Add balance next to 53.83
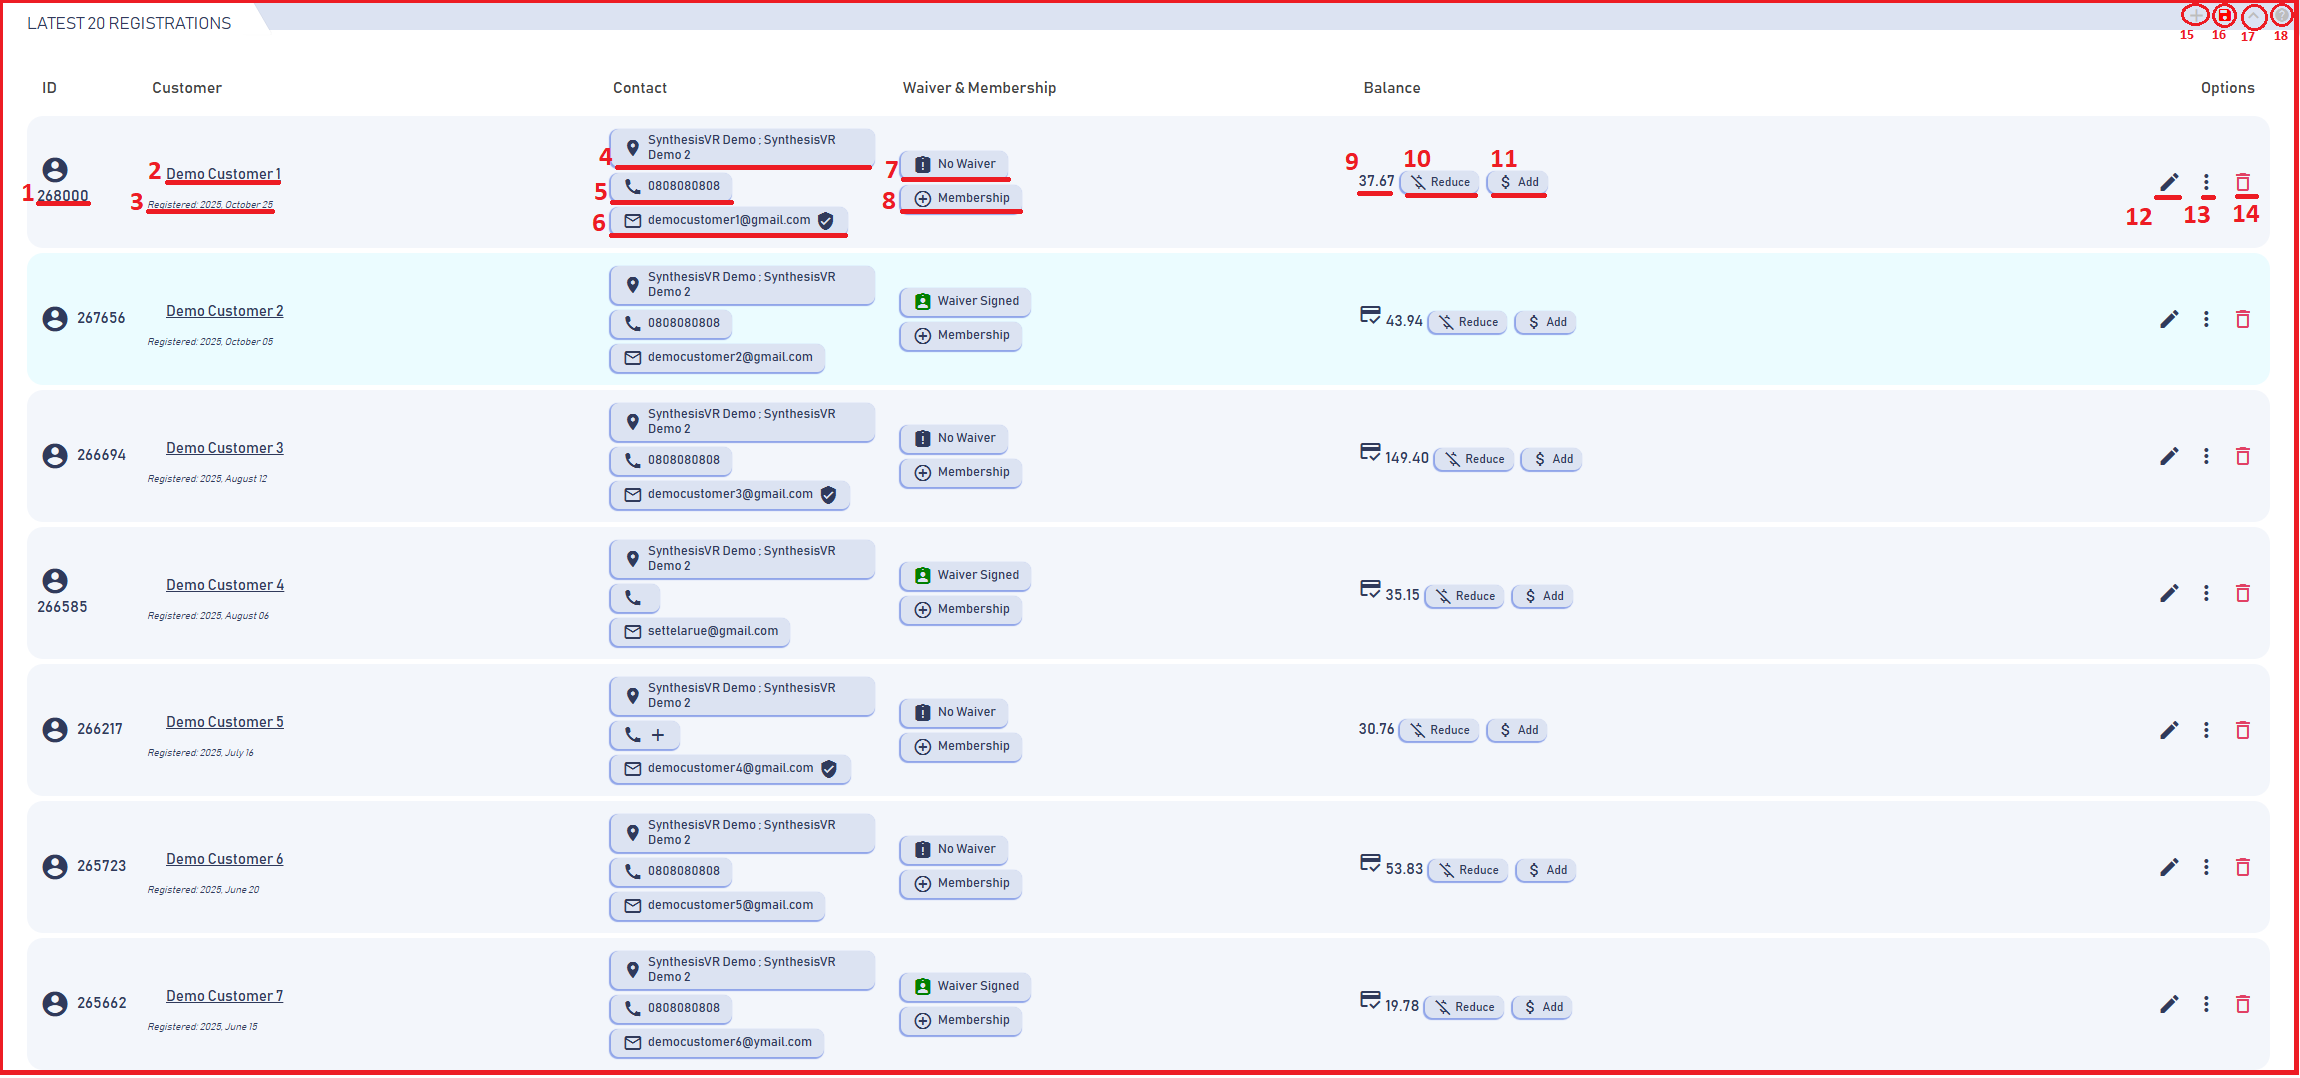This screenshot has height=1078, width=2300. (1546, 870)
